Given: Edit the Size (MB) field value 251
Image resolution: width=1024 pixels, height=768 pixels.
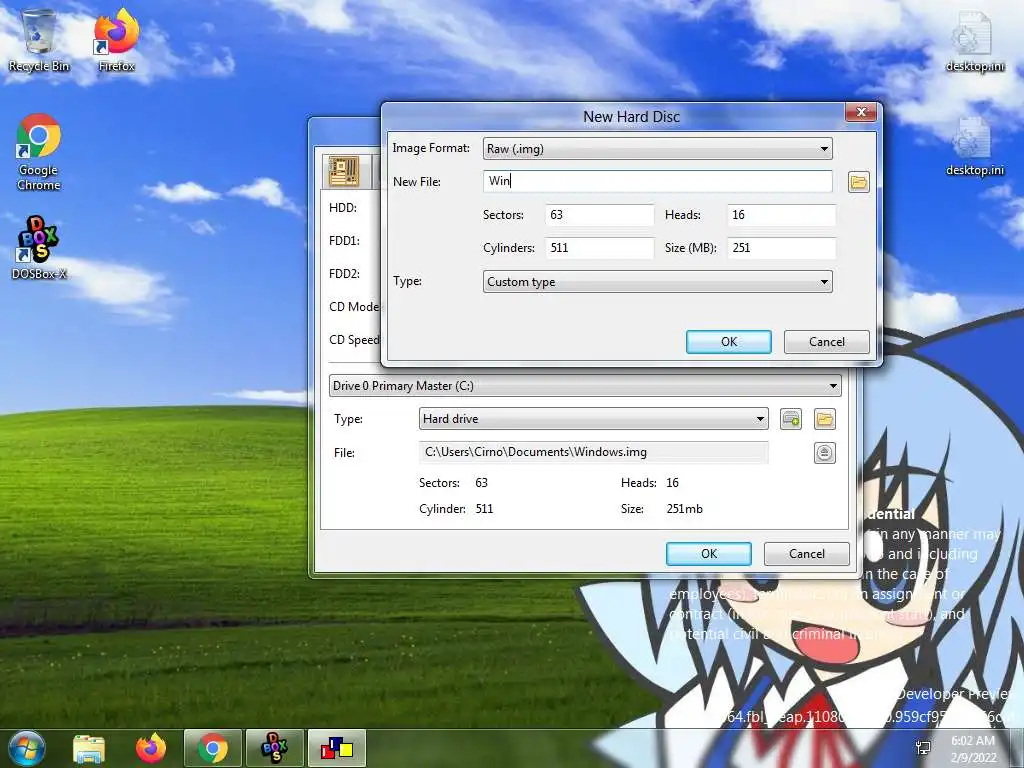Looking at the screenshot, I should point(781,248).
